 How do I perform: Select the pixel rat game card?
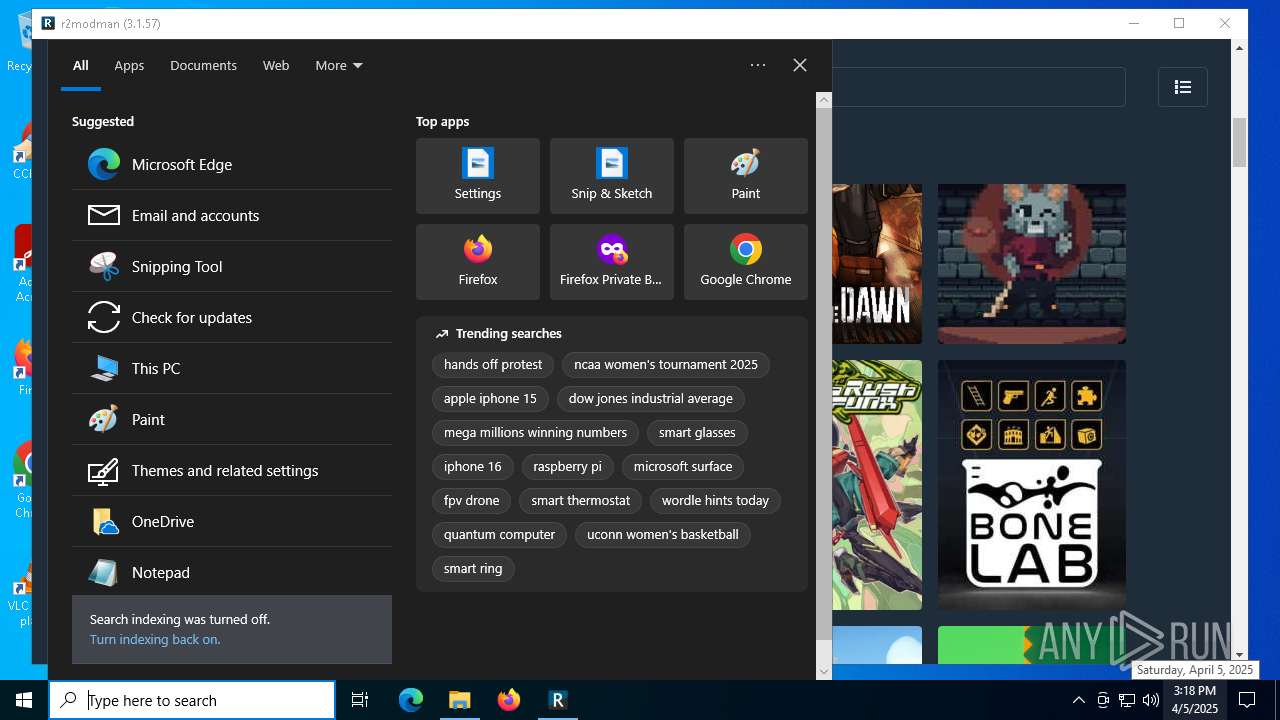(1032, 264)
